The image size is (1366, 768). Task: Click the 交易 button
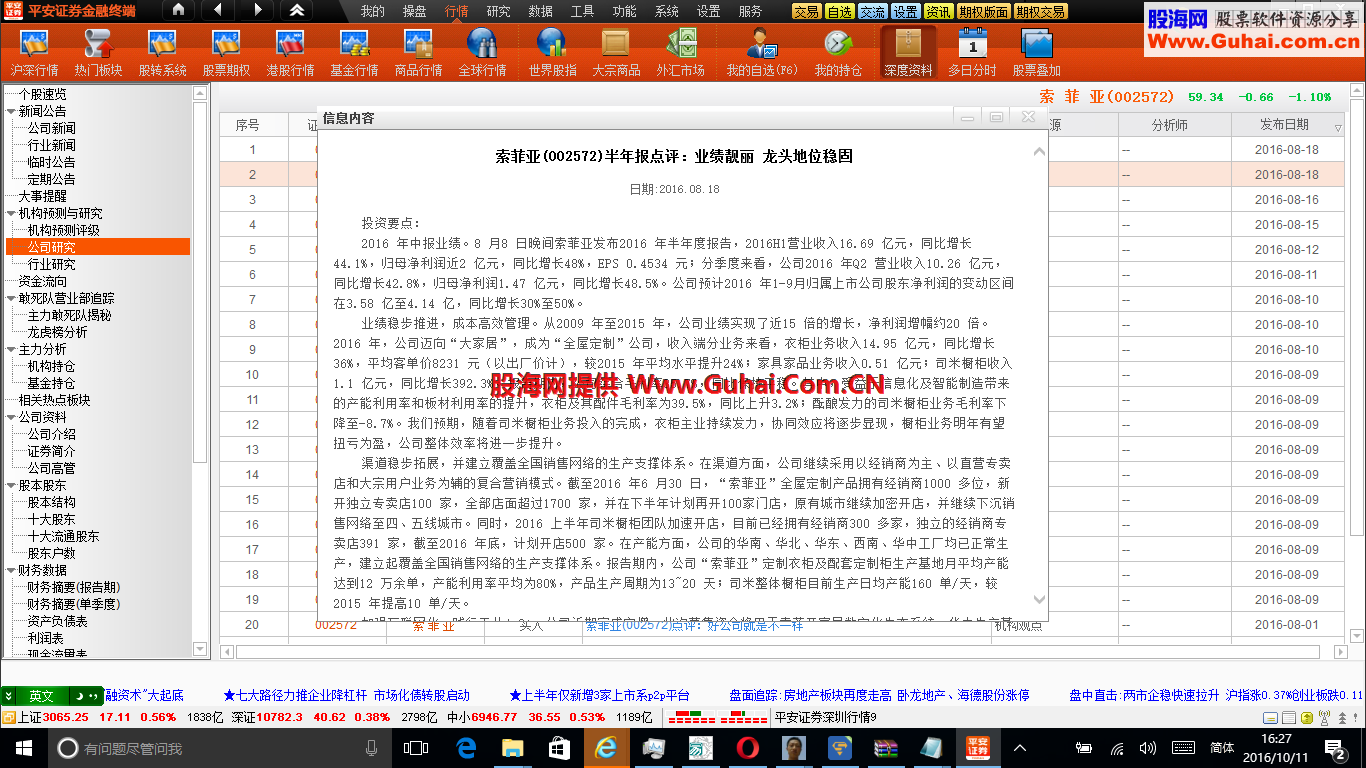click(807, 12)
